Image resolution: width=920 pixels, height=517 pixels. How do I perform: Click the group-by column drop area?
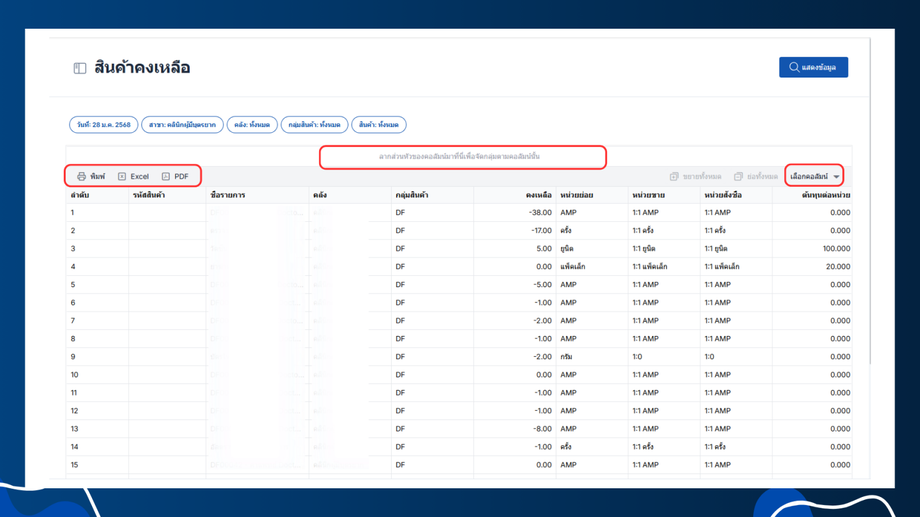(x=460, y=157)
